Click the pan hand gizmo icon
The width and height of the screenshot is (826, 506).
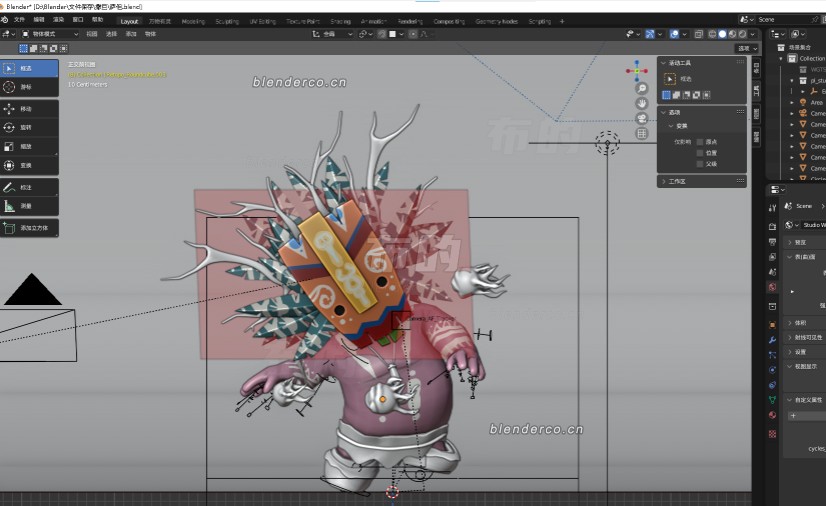pyautogui.click(x=642, y=103)
